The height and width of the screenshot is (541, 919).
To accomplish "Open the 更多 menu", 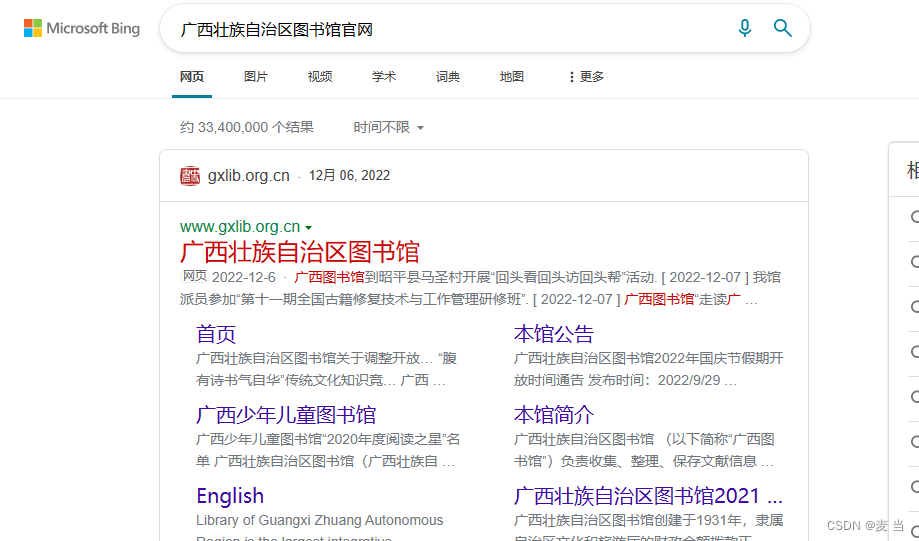I will coord(586,77).
